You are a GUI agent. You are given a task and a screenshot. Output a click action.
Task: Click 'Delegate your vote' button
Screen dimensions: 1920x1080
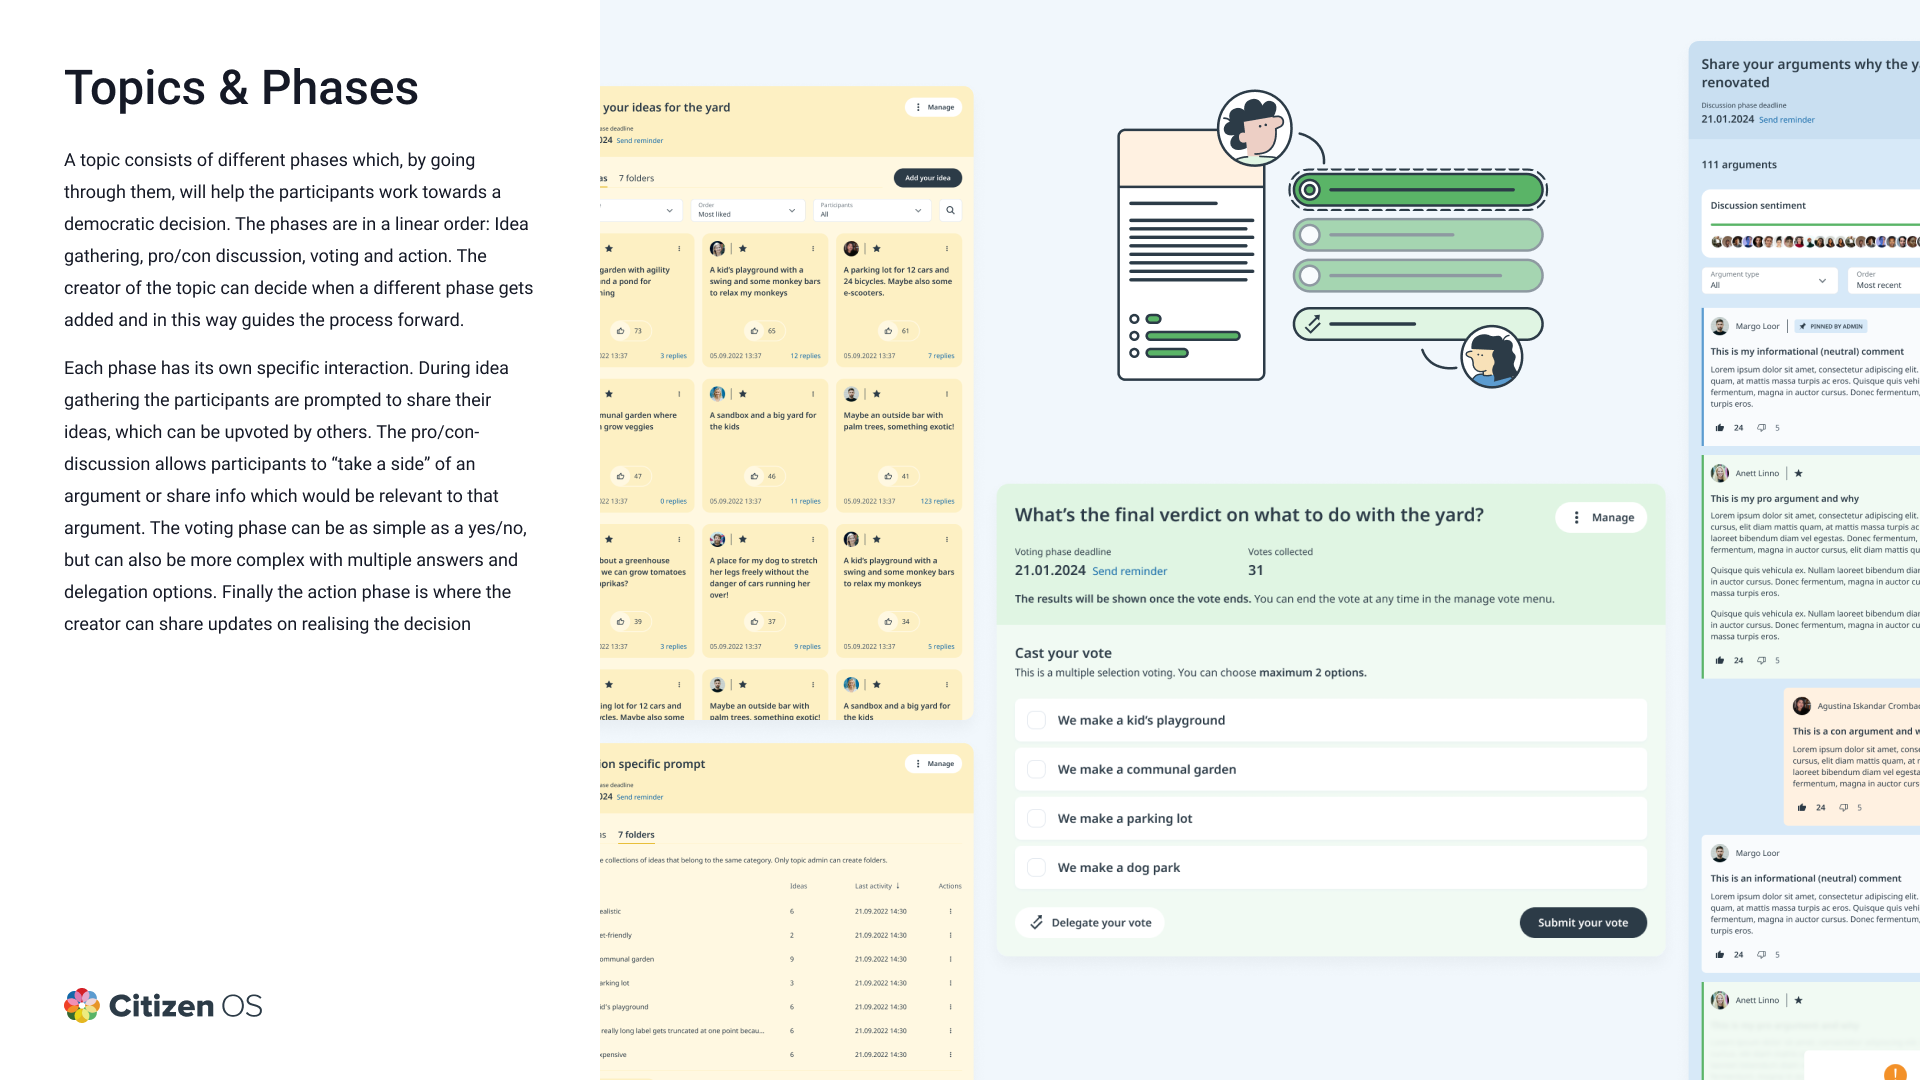(1090, 922)
